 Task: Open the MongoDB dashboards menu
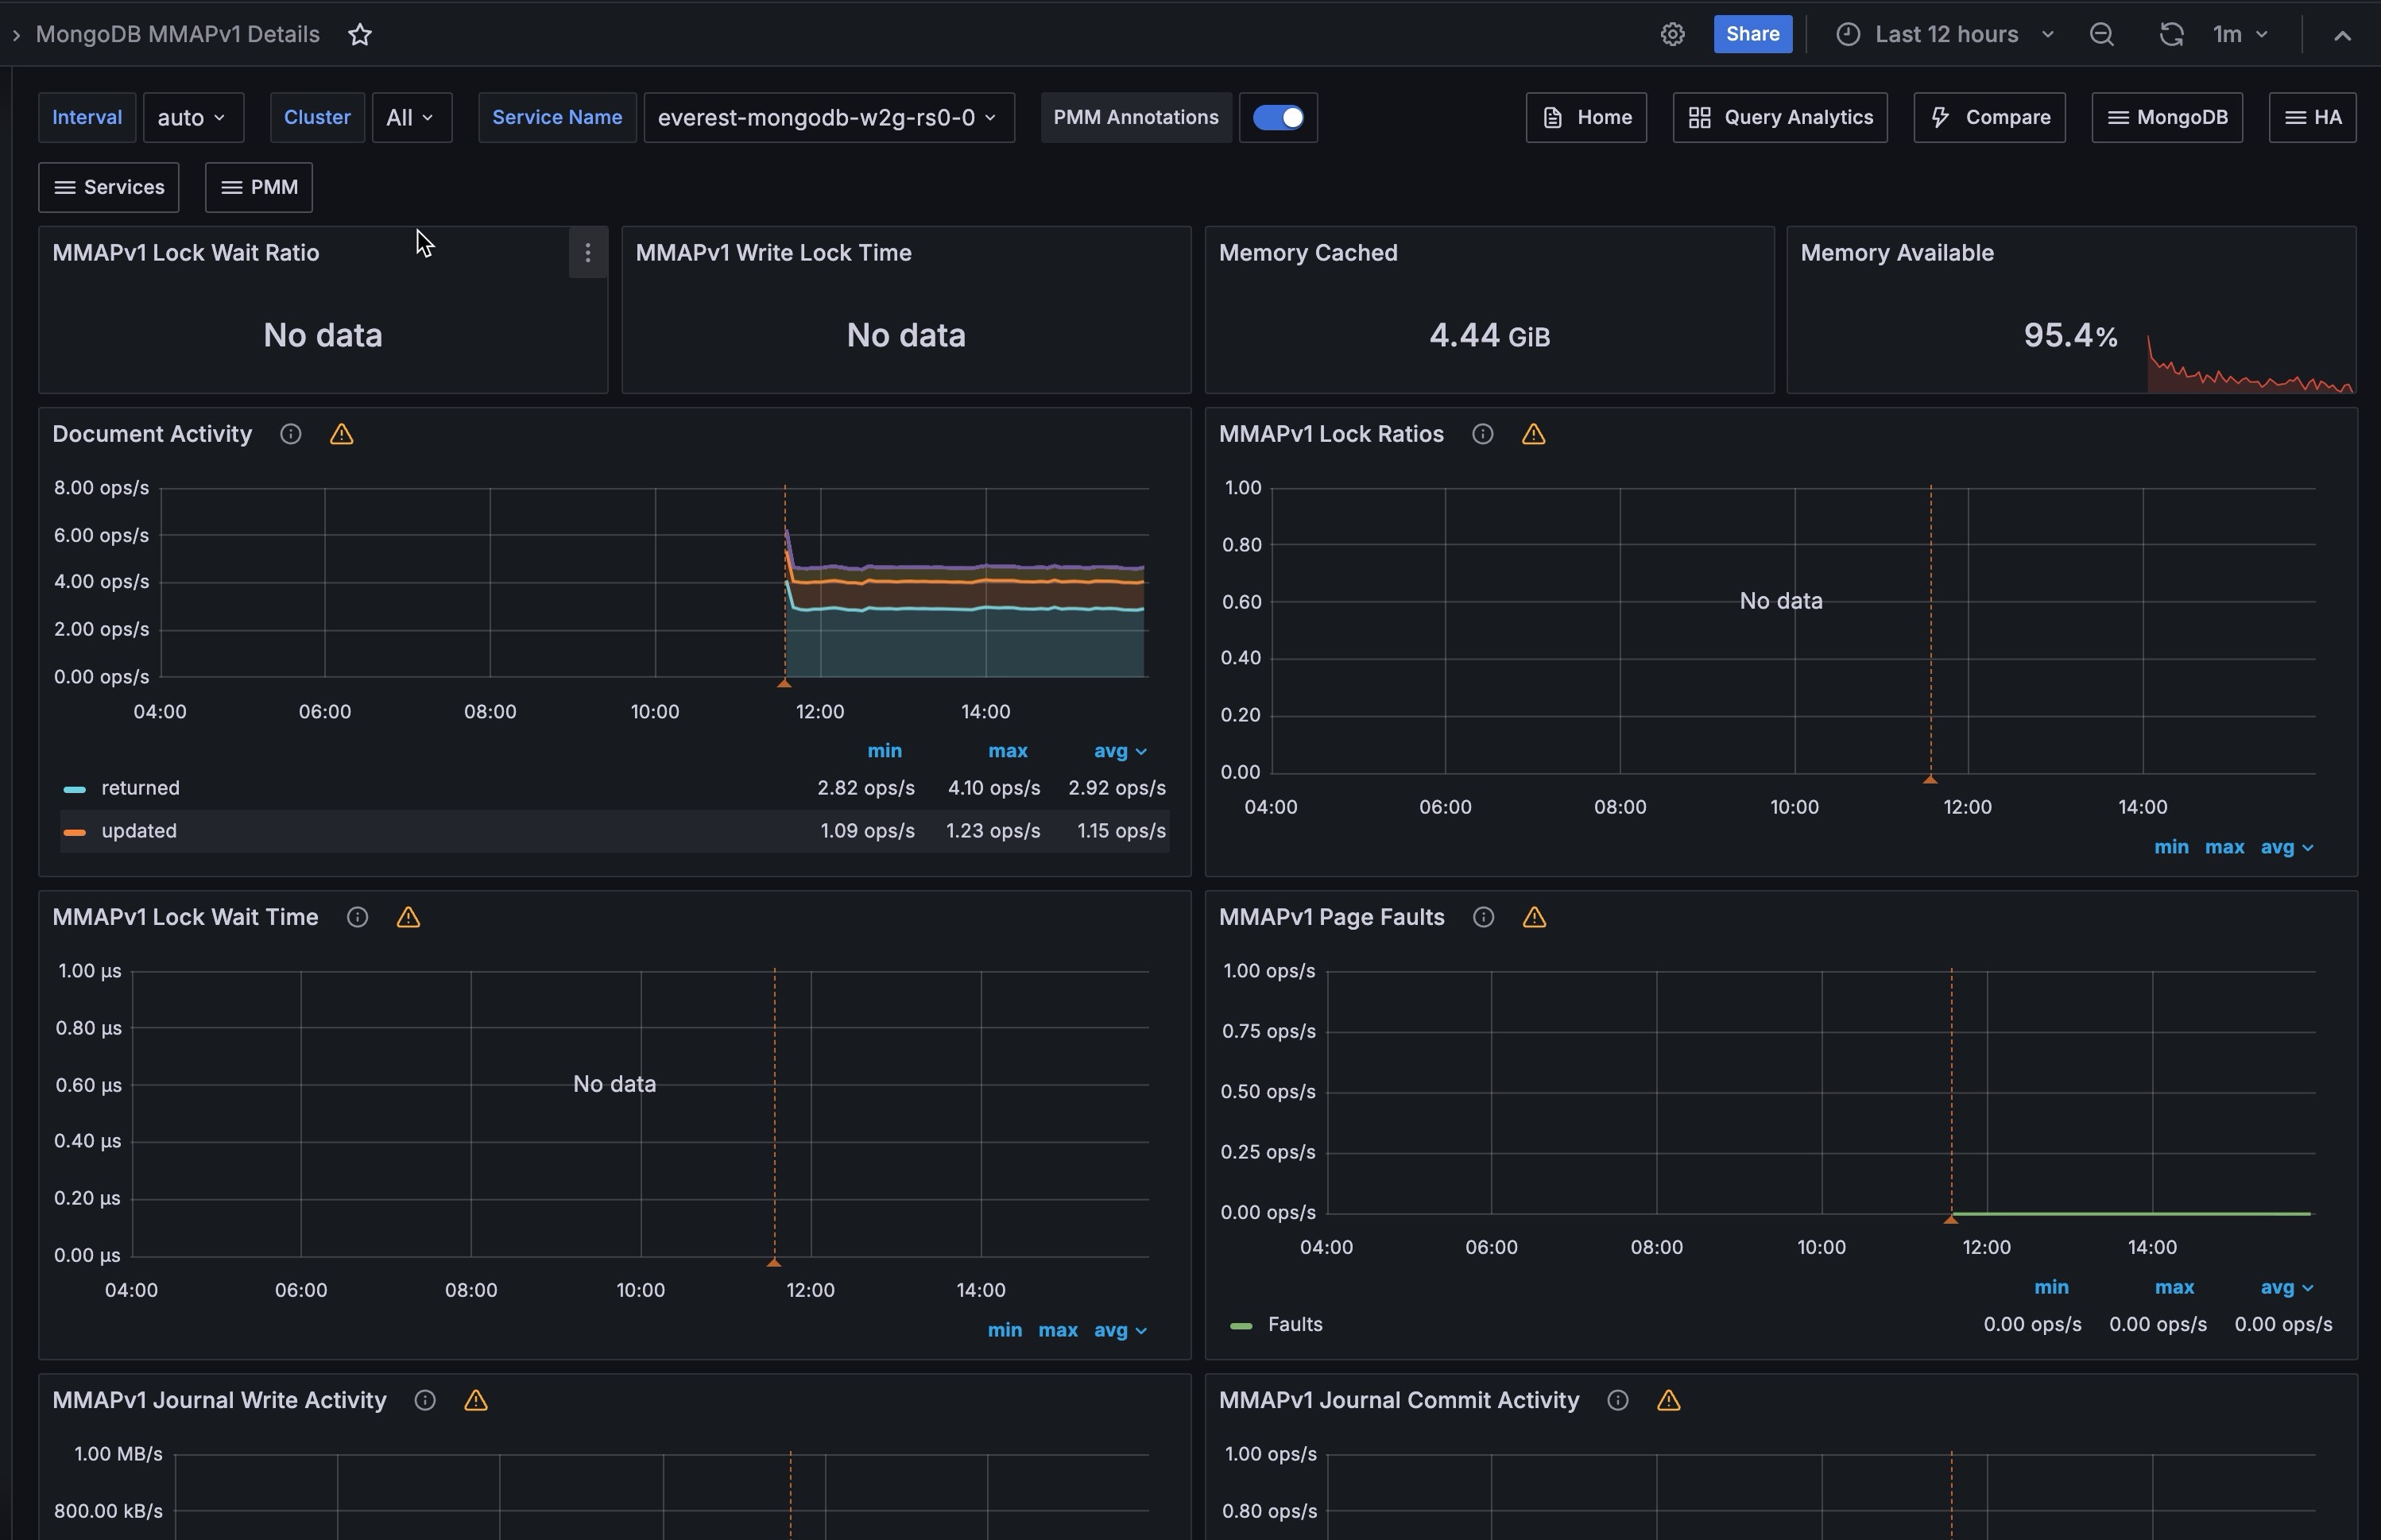tap(2167, 118)
